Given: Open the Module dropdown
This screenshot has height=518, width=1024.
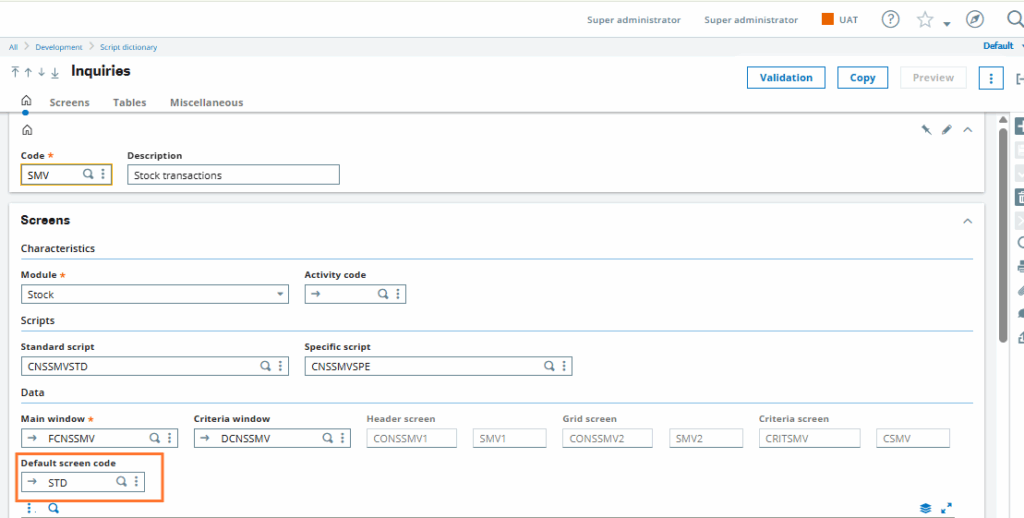Looking at the screenshot, I should pyautogui.click(x=280, y=295).
